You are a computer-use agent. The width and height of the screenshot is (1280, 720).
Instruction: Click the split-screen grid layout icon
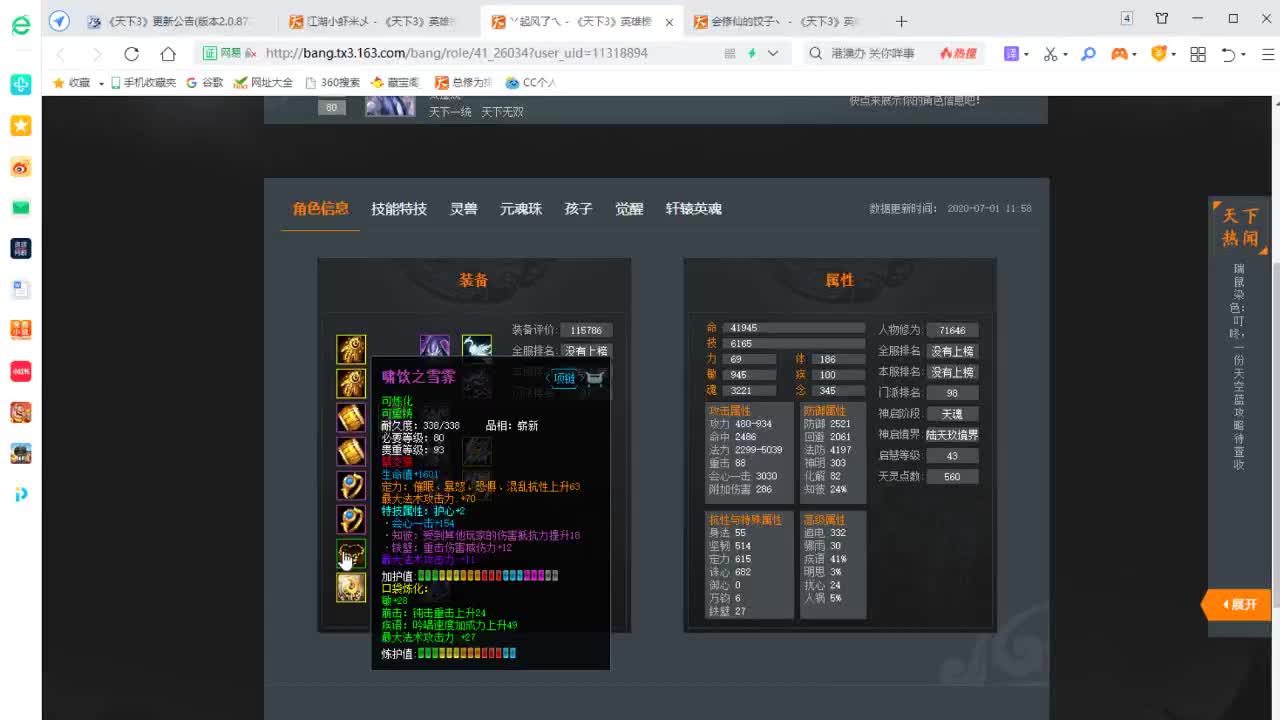pyautogui.click(x=1198, y=55)
